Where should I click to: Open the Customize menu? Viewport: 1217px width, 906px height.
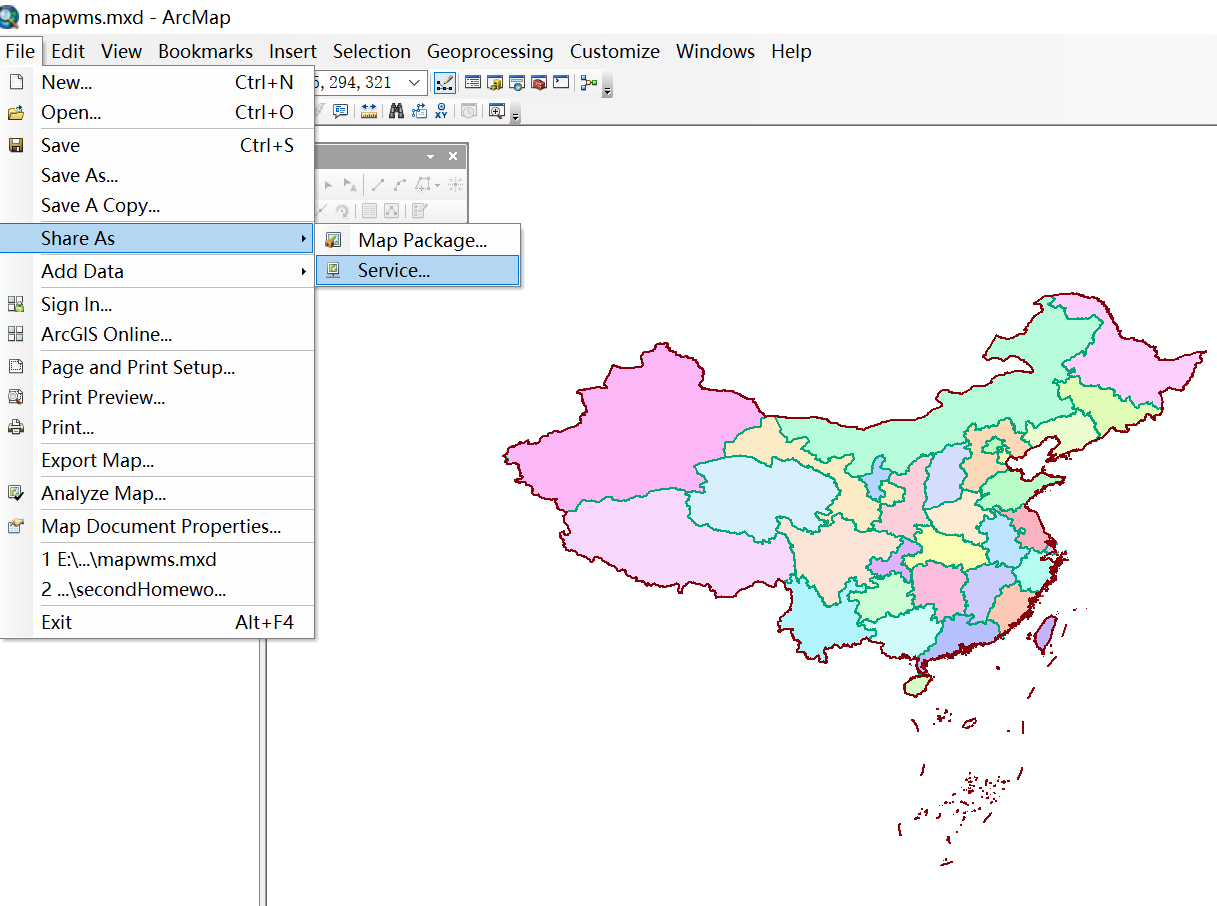(x=615, y=51)
